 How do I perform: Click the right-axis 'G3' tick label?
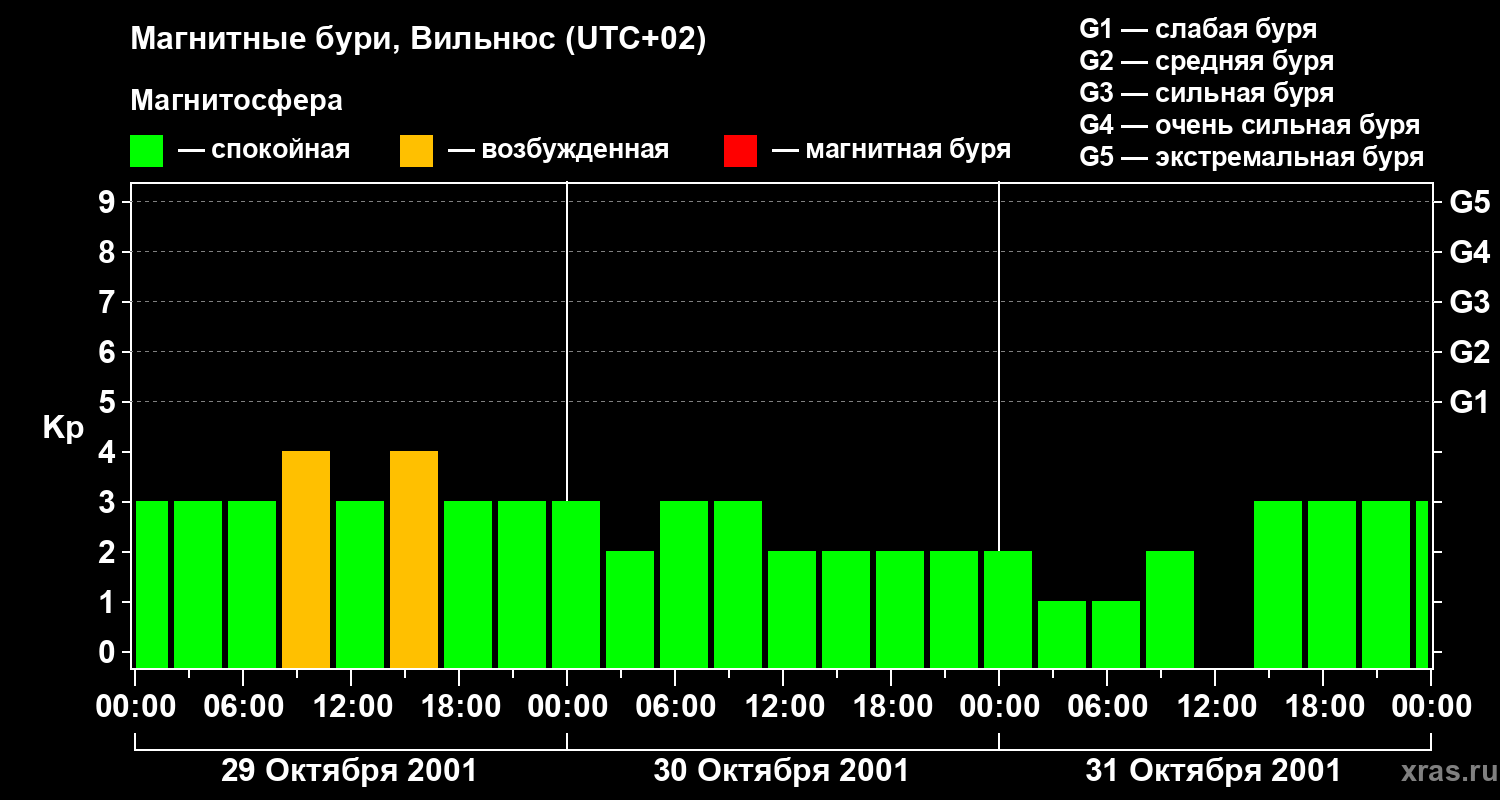[1469, 302]
